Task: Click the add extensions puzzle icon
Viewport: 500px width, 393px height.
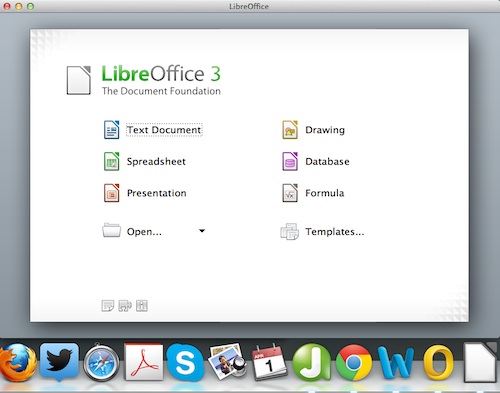Action: [125, 305]
